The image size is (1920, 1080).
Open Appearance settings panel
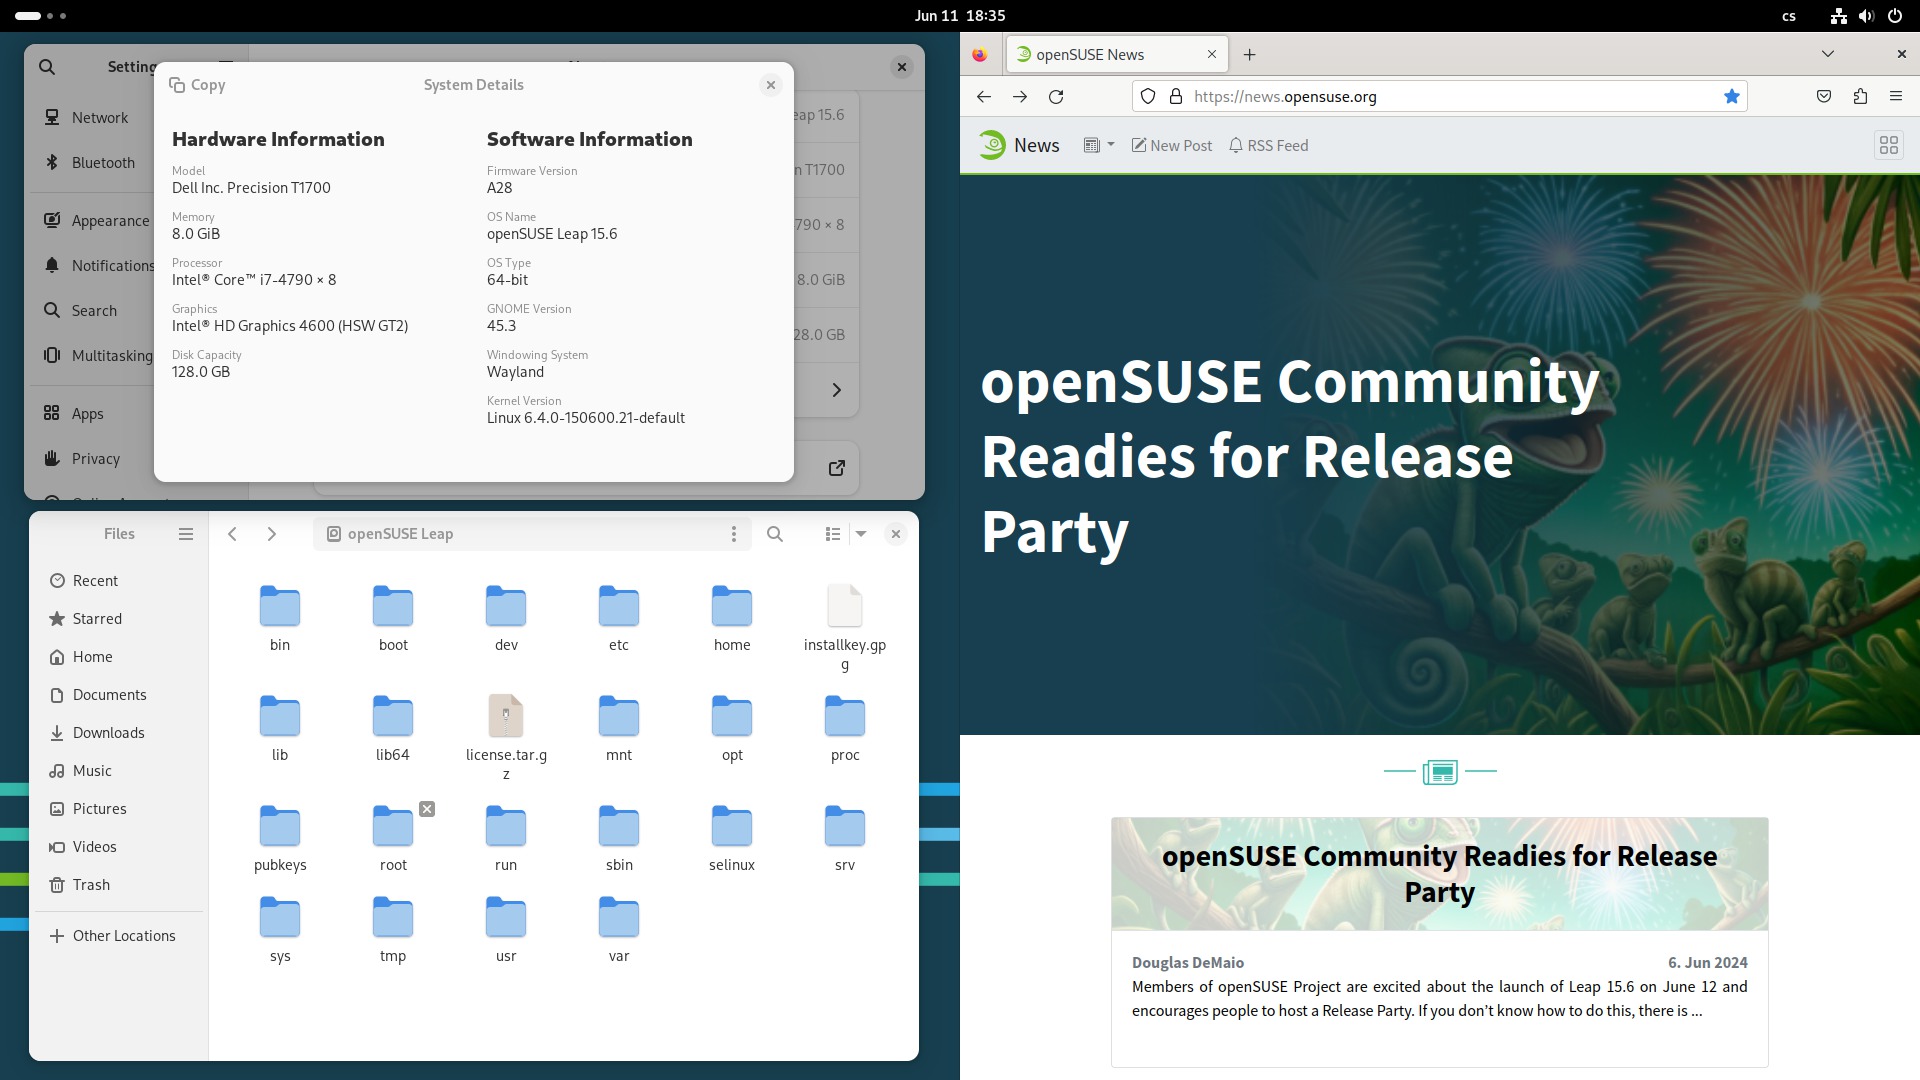[90, 220]
